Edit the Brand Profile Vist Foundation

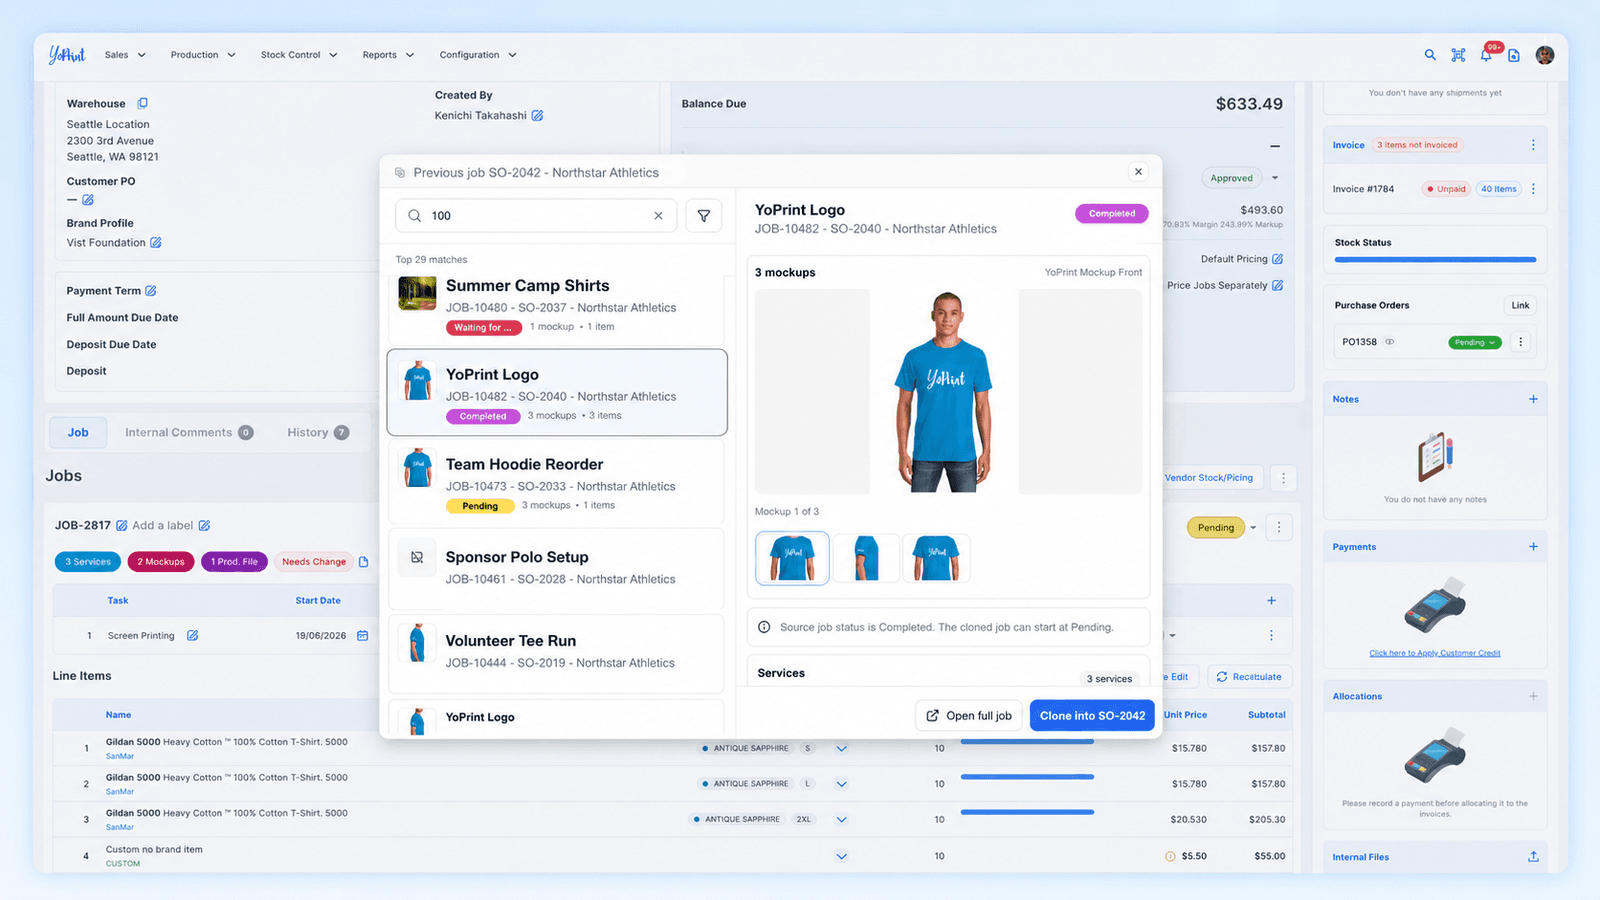pos(156,243)
